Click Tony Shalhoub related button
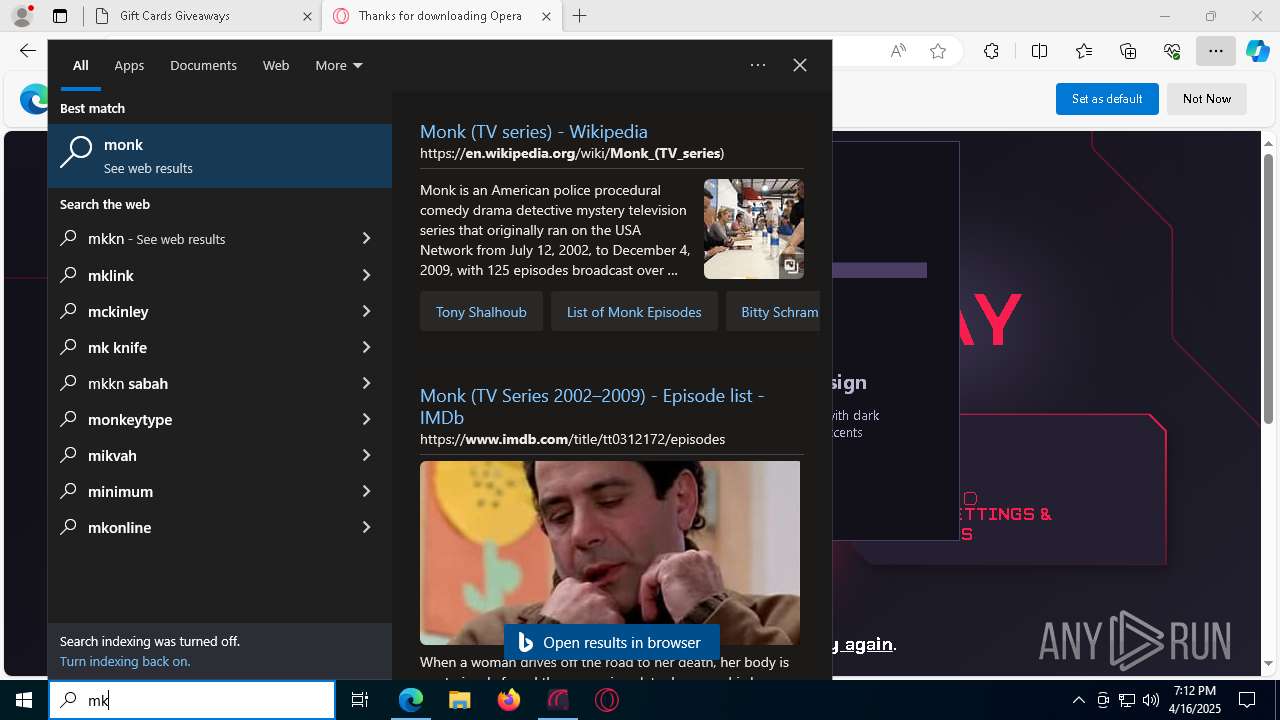The image size is (1280, 720). click(x=481, y=312)
